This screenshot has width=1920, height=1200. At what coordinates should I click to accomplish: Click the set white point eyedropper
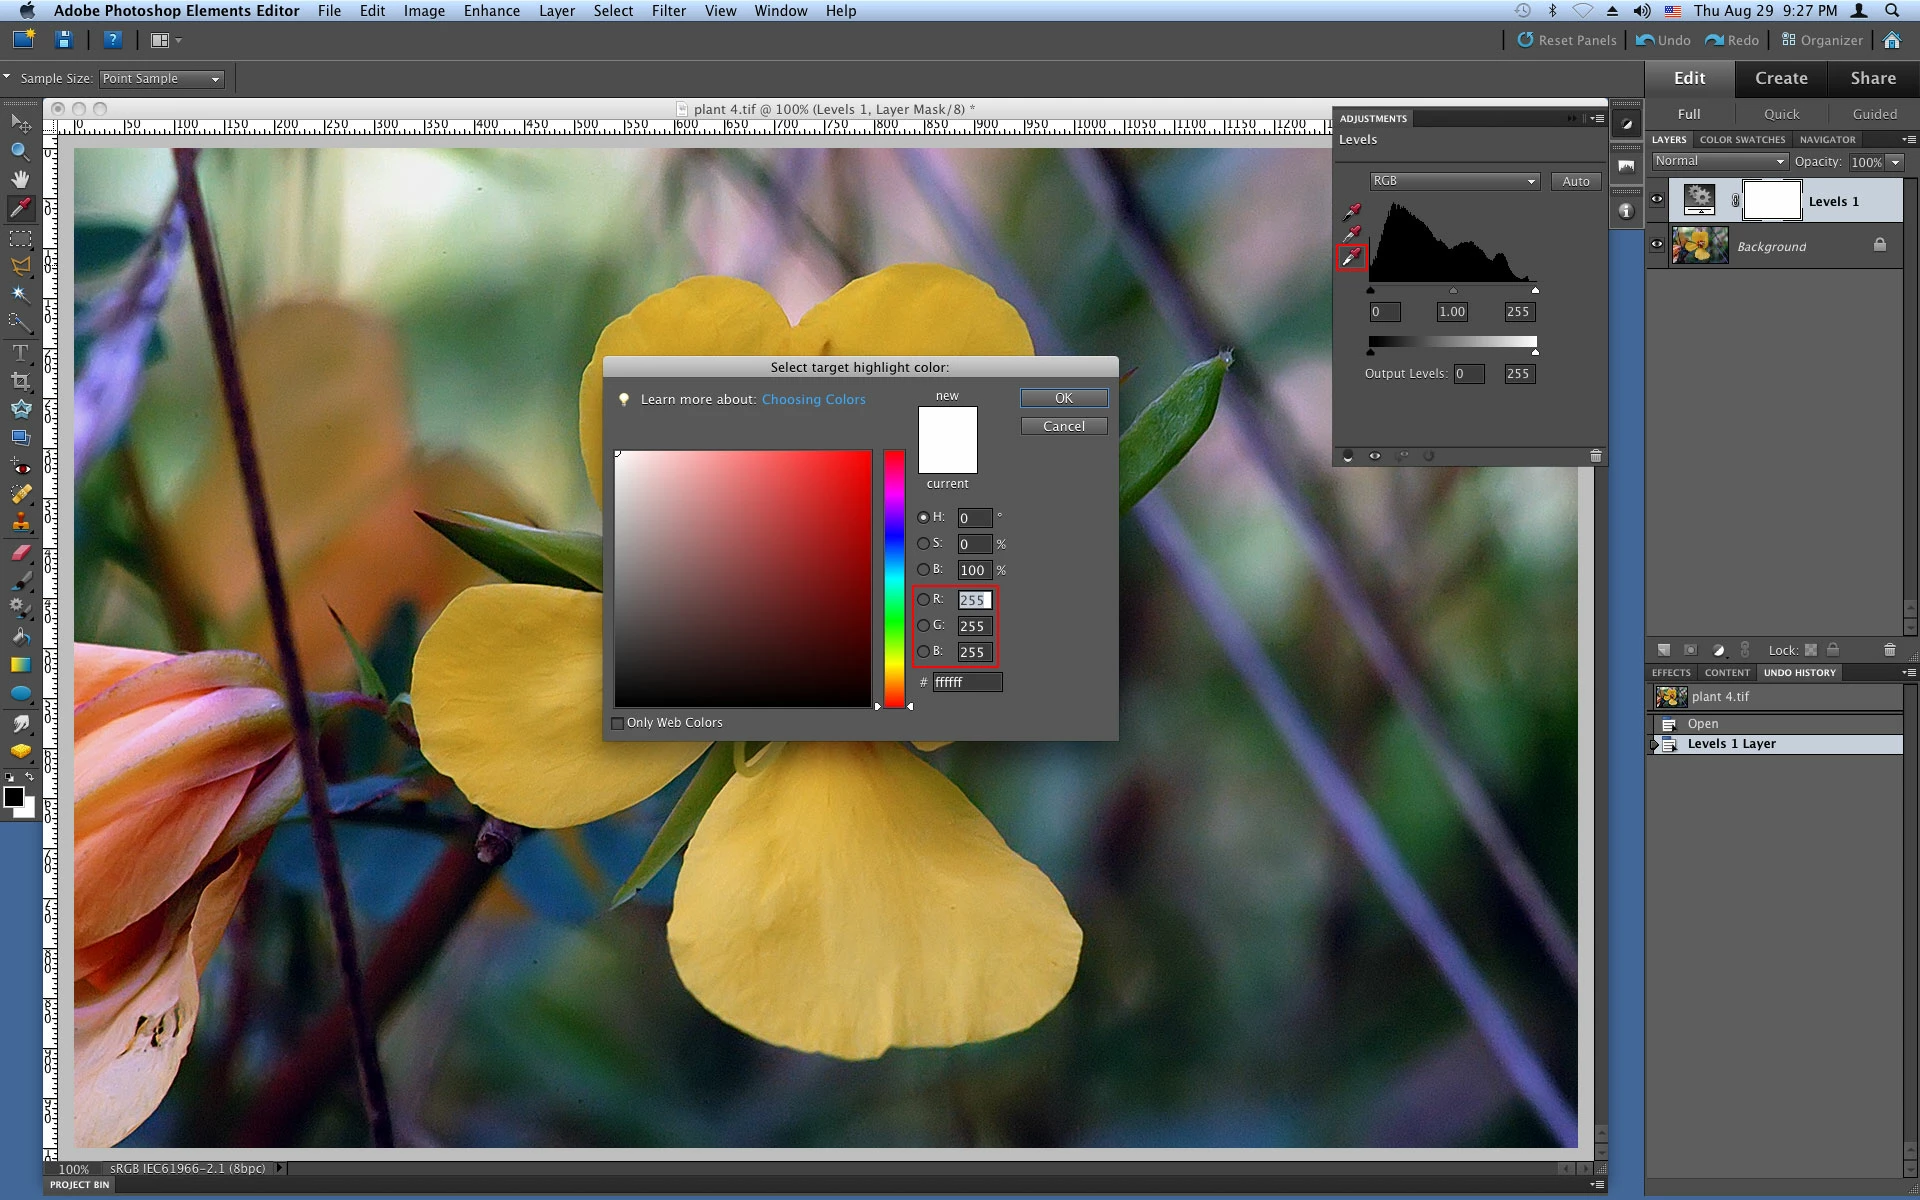click(x=1351, y=257)
